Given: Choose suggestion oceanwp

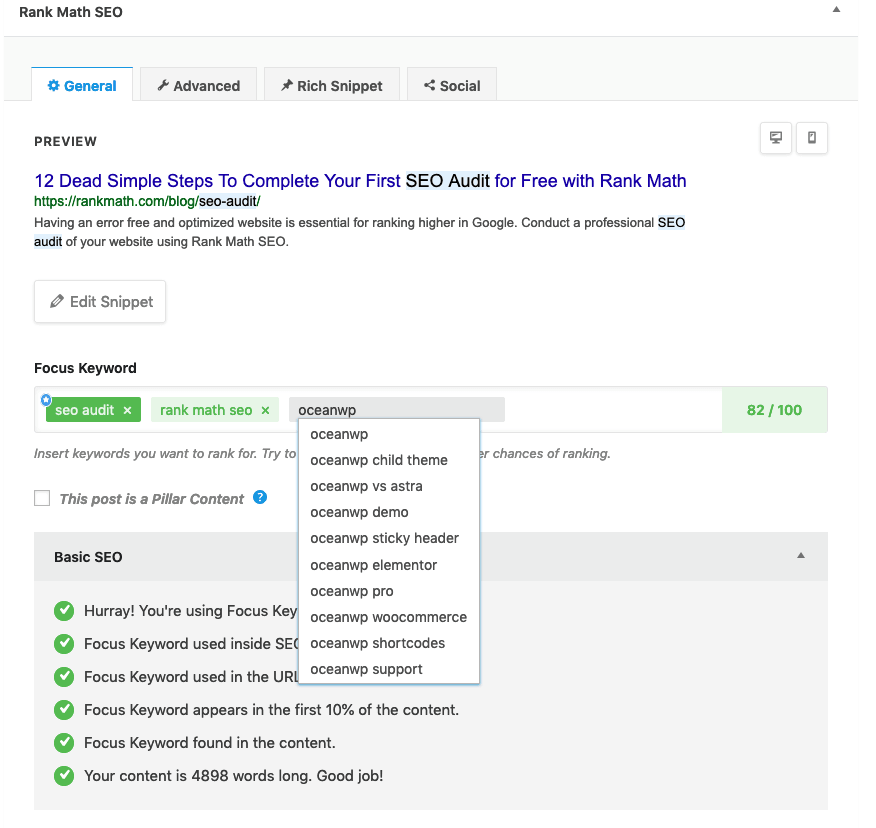Looking at the screenshot, I should pos(389,434).
